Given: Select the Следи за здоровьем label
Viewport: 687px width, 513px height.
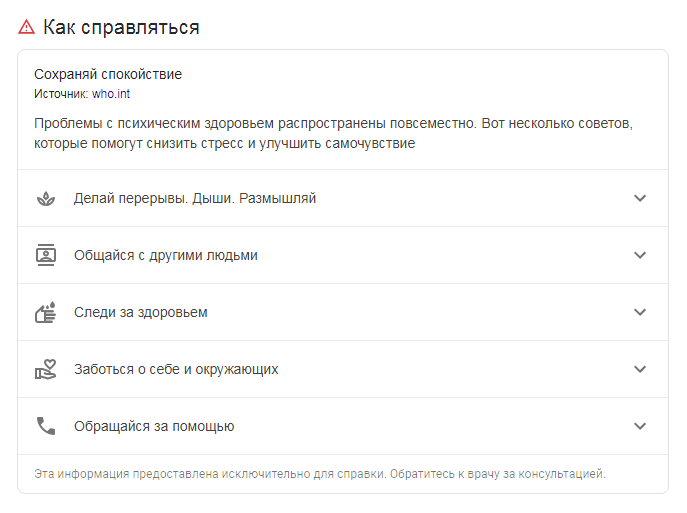Looking at the screenshot, I should (x=141, y=312).
